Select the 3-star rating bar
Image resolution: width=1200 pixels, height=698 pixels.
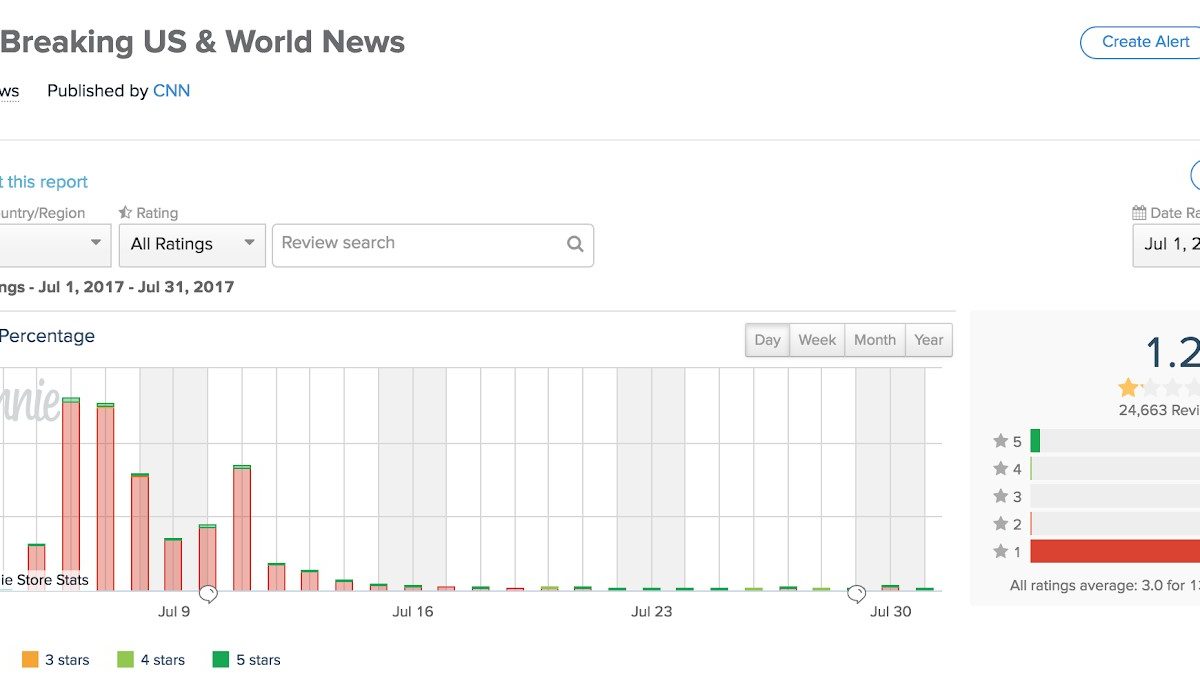[x=1115, y=496]
